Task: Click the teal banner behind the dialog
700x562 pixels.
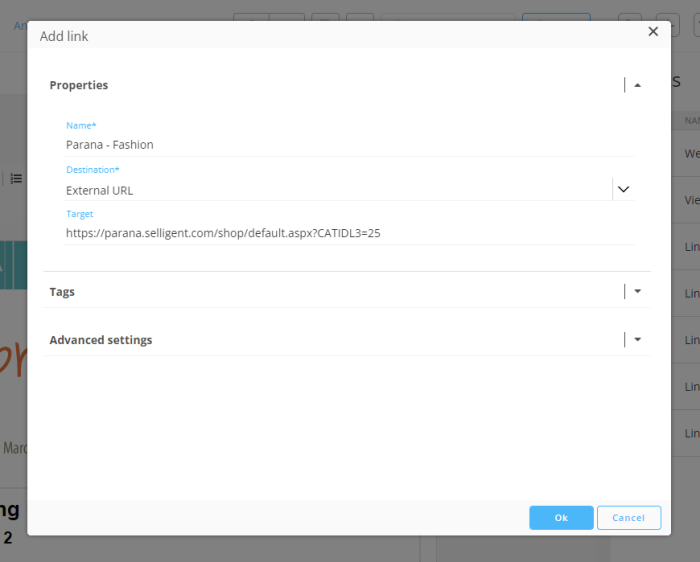Action: coord(13,265)
